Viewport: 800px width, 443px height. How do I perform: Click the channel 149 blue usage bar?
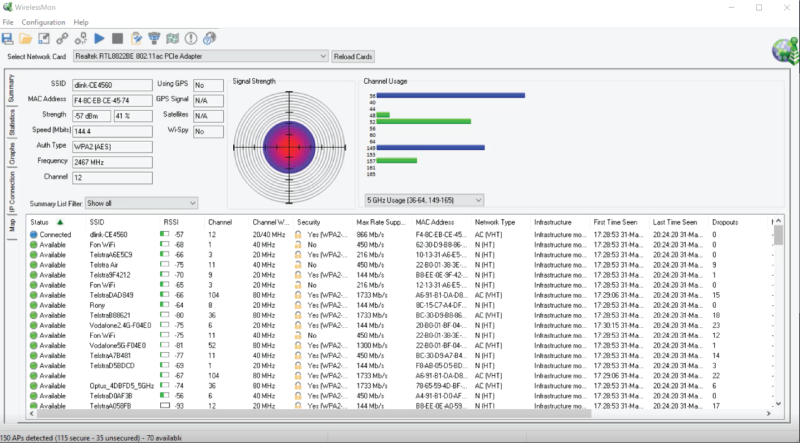[431, 147]
